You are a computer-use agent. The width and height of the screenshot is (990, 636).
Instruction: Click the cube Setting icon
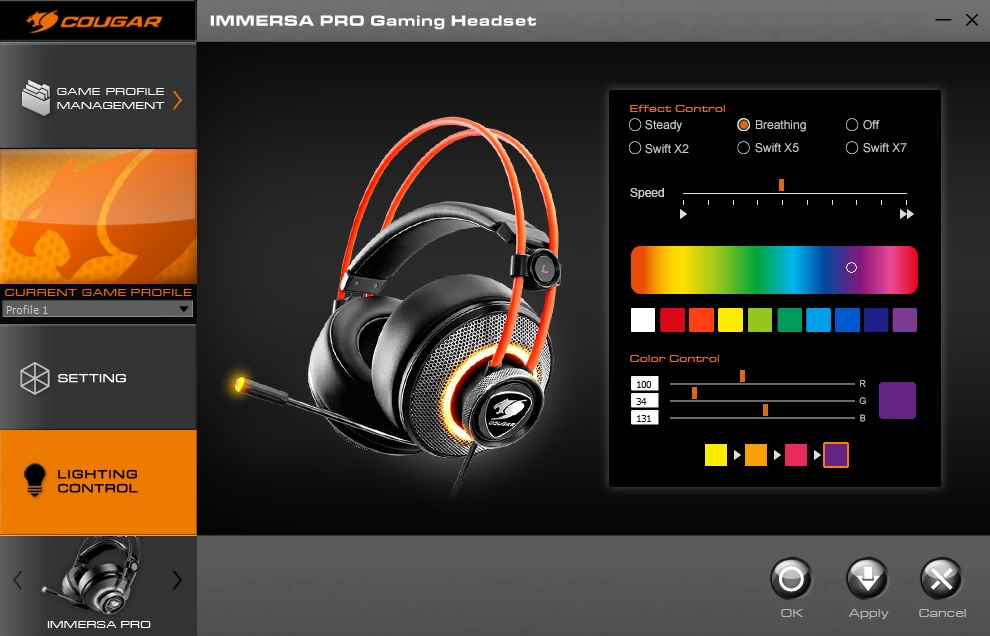[35, 378]
